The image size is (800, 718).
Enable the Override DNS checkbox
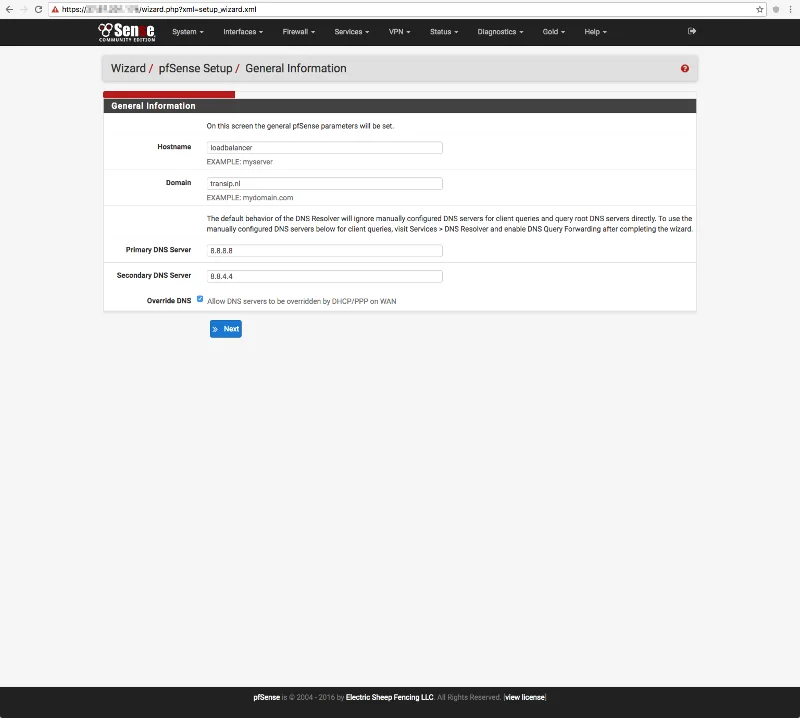(x=199, y=298)
